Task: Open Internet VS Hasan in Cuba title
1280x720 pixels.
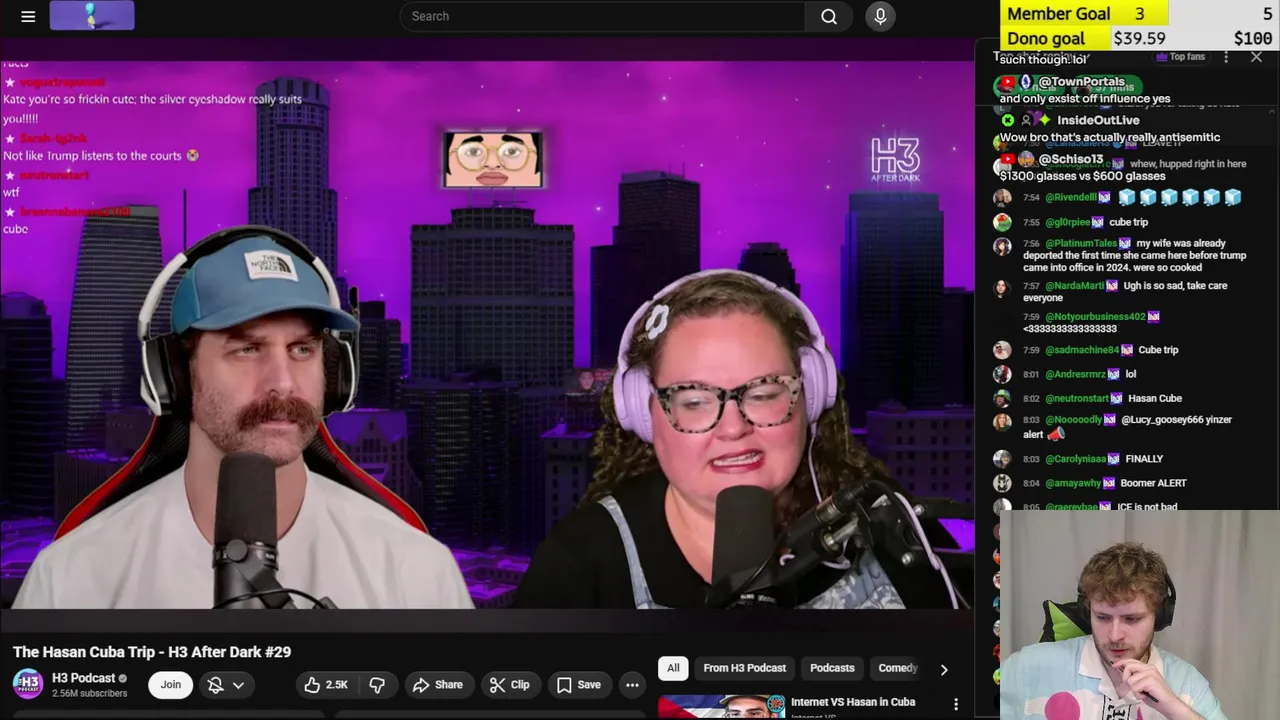Action: pos(853,702)
